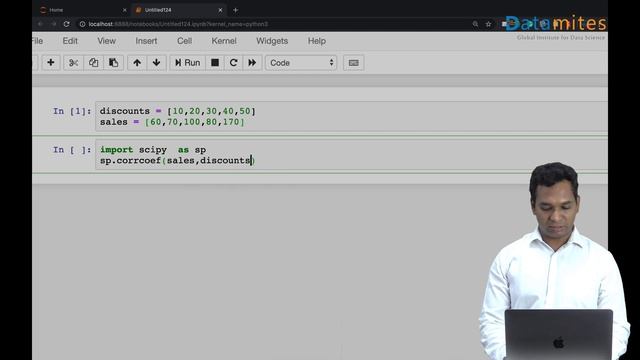This screenshot has width=640, height=360.
Task: Click the site info icon before localhost
Action: [x=82, y=24]
